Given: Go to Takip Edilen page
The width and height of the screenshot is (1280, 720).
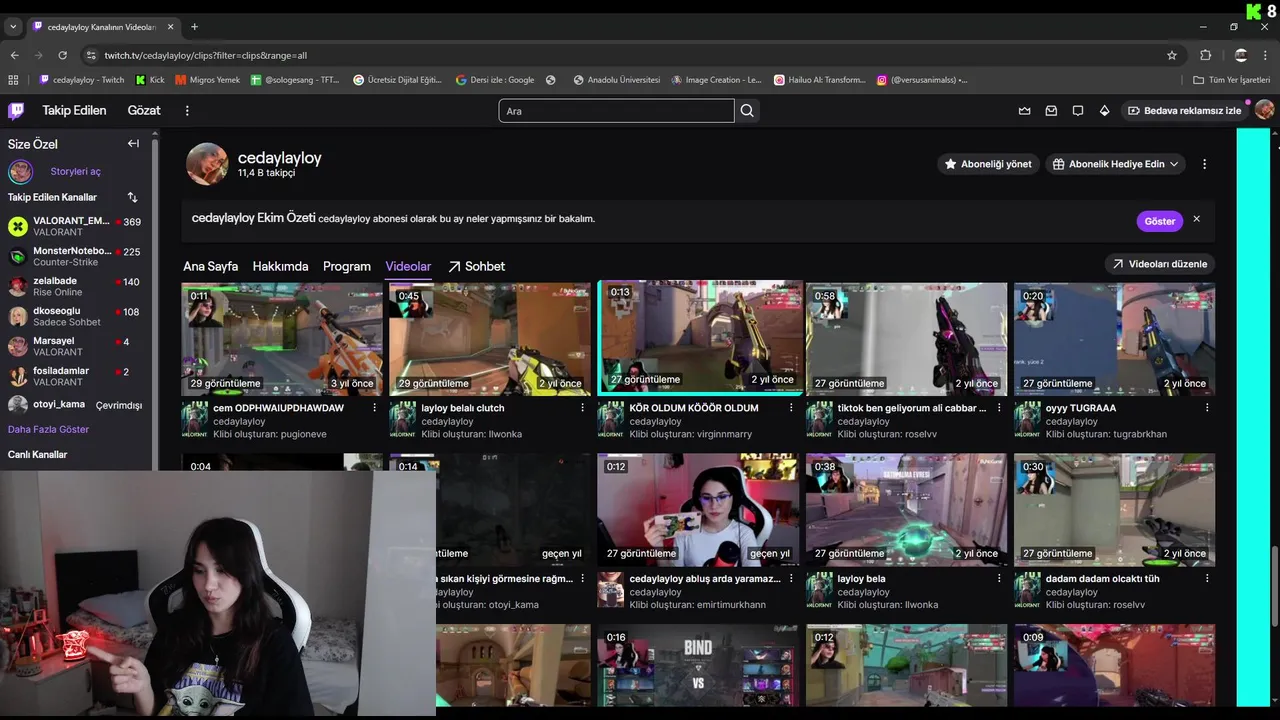Looking at the screenshot, I should pyautogui.click(x=74, y=110).
